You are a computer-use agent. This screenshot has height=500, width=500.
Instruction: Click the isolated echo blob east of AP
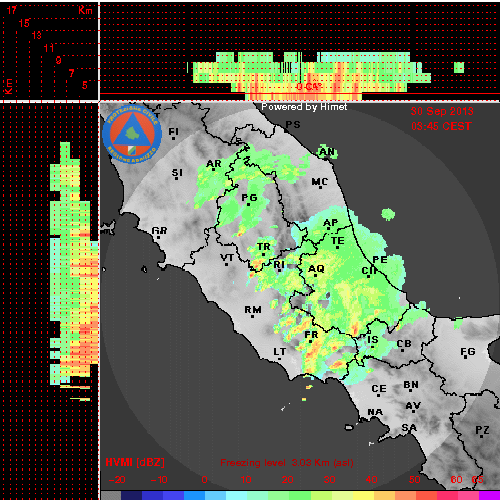tap(388, 214)
